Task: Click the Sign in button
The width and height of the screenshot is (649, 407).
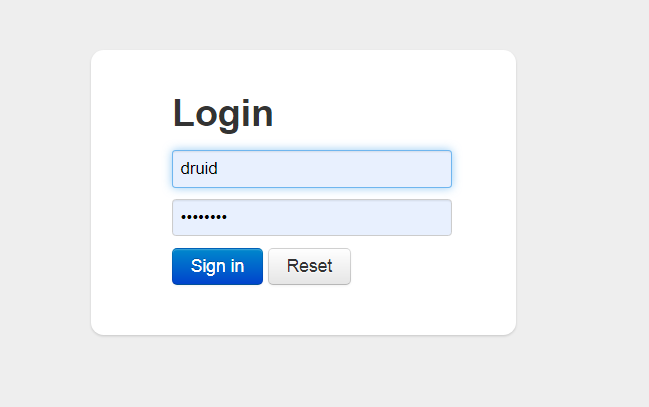Action: tap(217, 266)
